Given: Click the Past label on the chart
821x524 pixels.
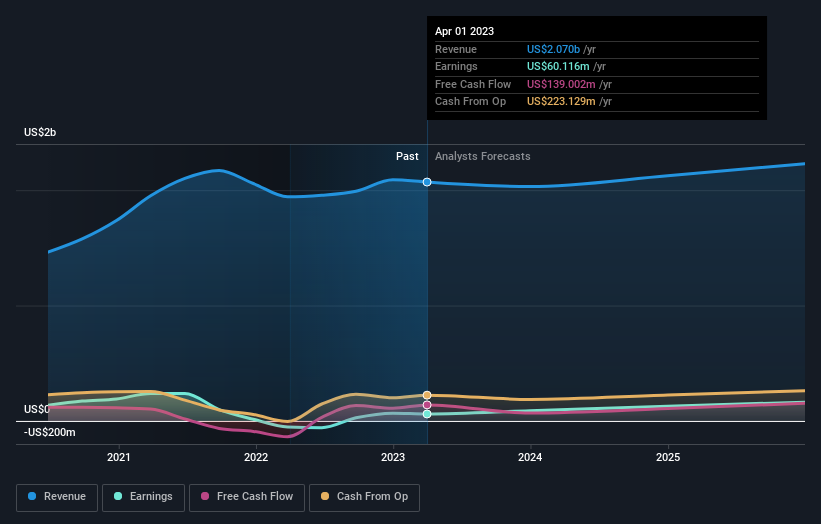Looking at the screenshot, I should pos(407,157).
